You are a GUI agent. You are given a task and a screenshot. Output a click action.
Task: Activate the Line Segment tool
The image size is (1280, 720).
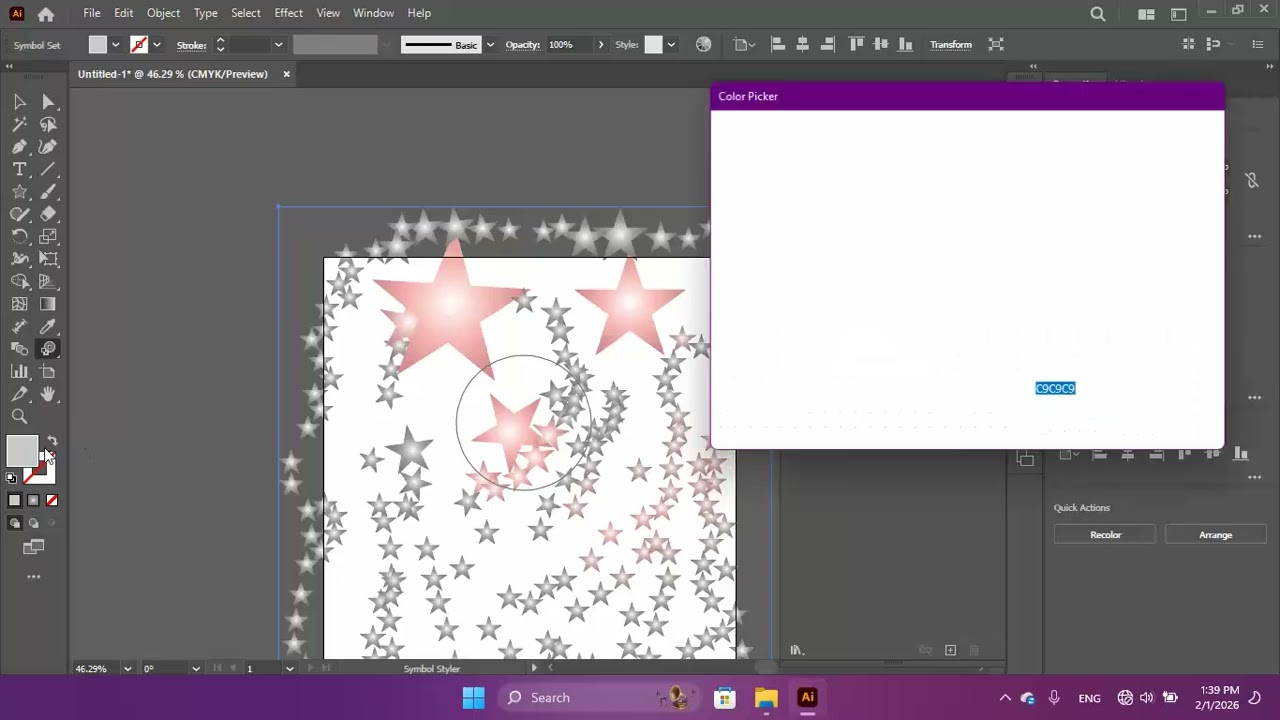click(48, 170)
